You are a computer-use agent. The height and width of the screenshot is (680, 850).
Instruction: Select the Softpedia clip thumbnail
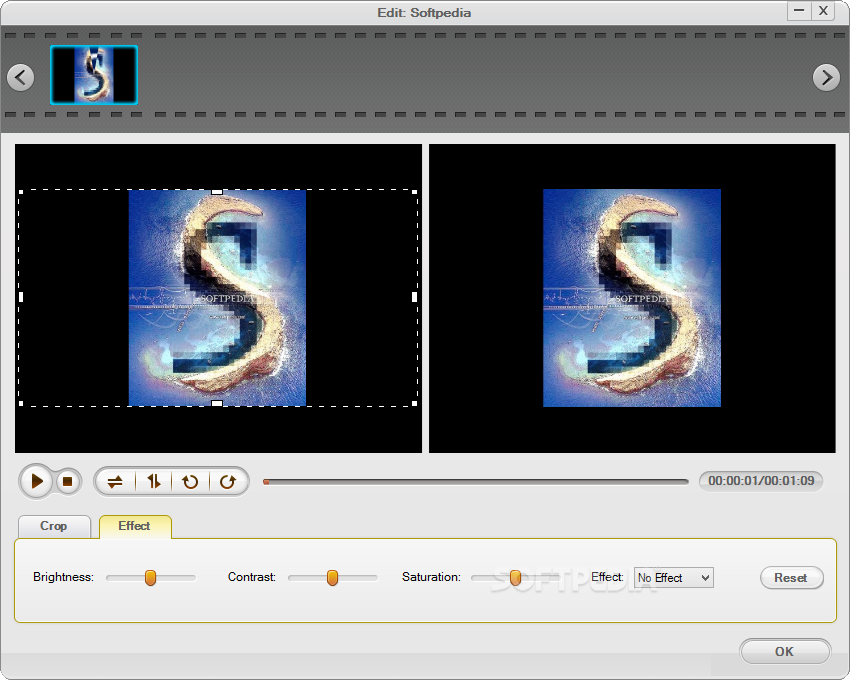(94, 75)
